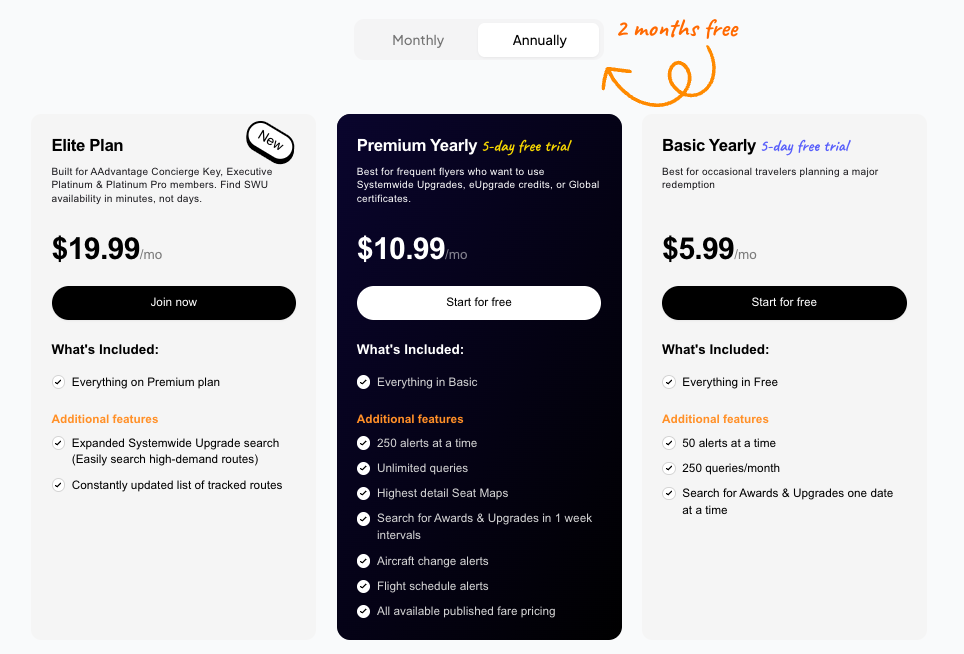Image resolution: width=964 pixels, height=654 pixels.
Task: Click the checkmark next to Everything in Free
Action: pos(668,381)
